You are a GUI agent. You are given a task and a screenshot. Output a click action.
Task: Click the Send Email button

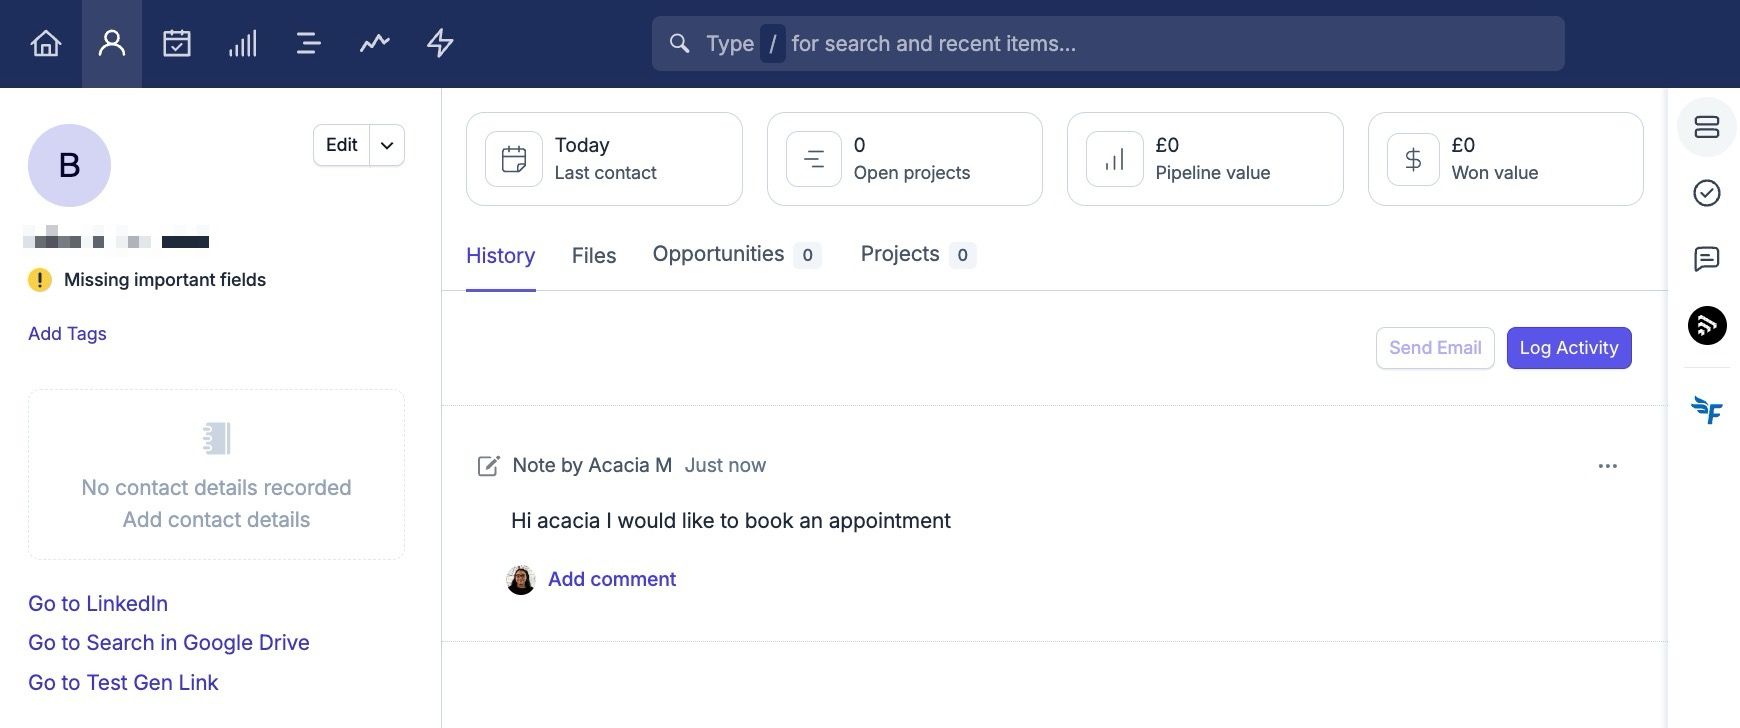coord(1435,348)
